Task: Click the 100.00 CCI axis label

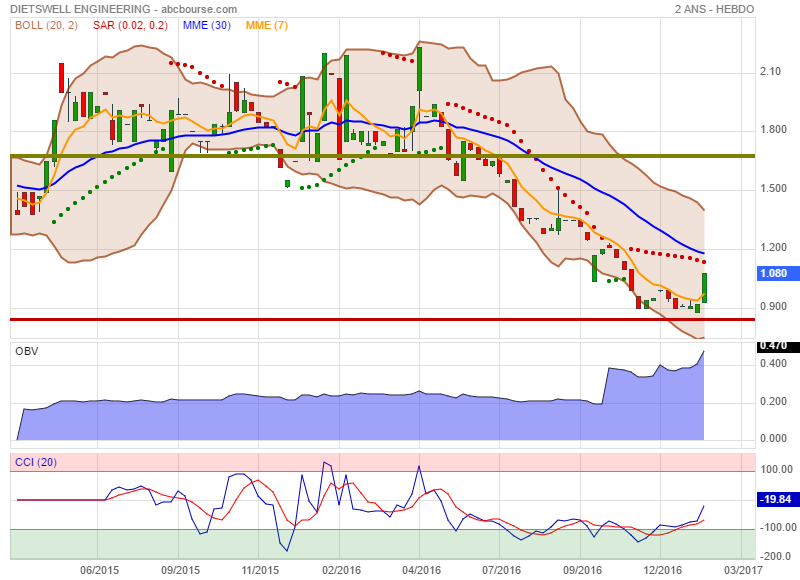Action: (x=776, y=469)
